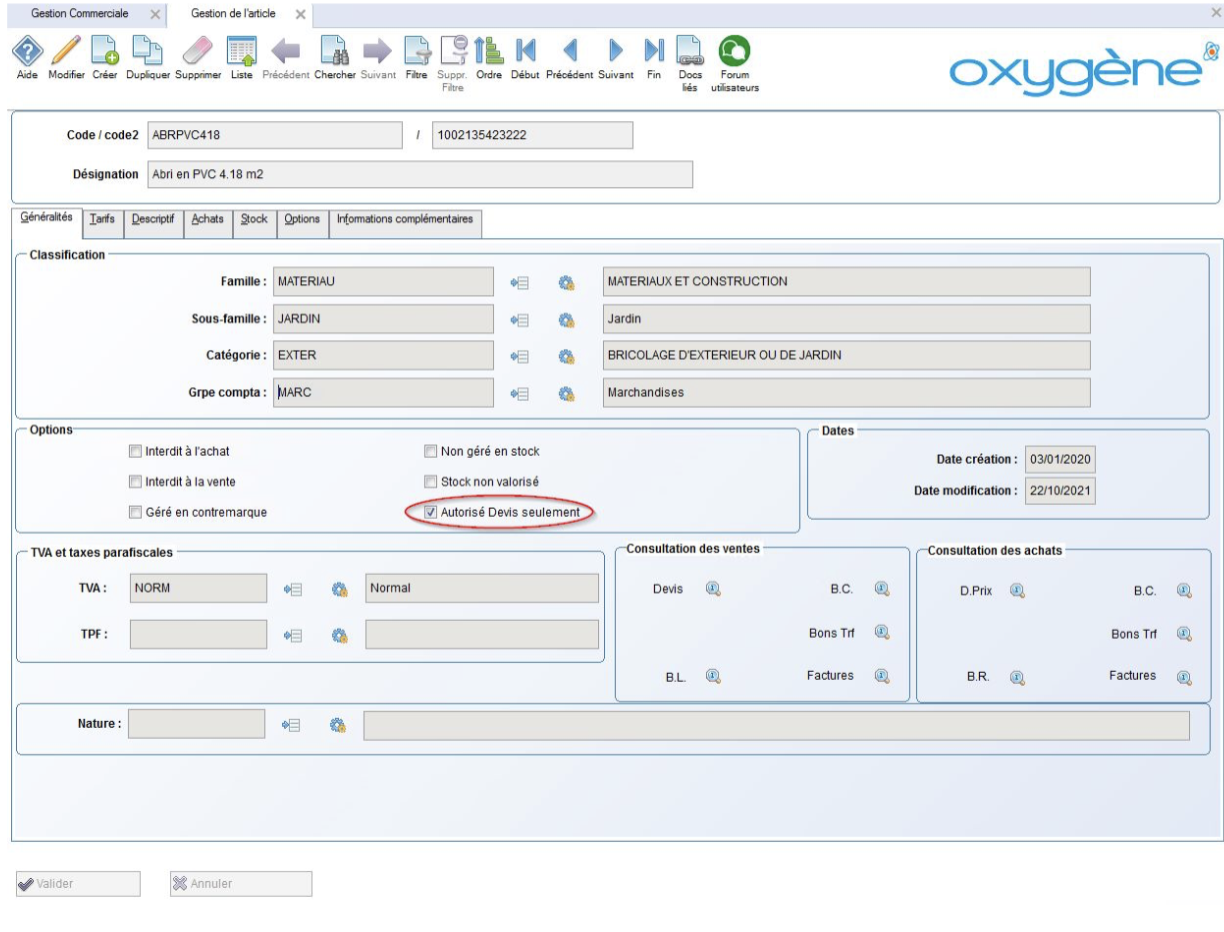1224x932 pixels.
Task: Open the Stock tab
Action: point(254,222)
